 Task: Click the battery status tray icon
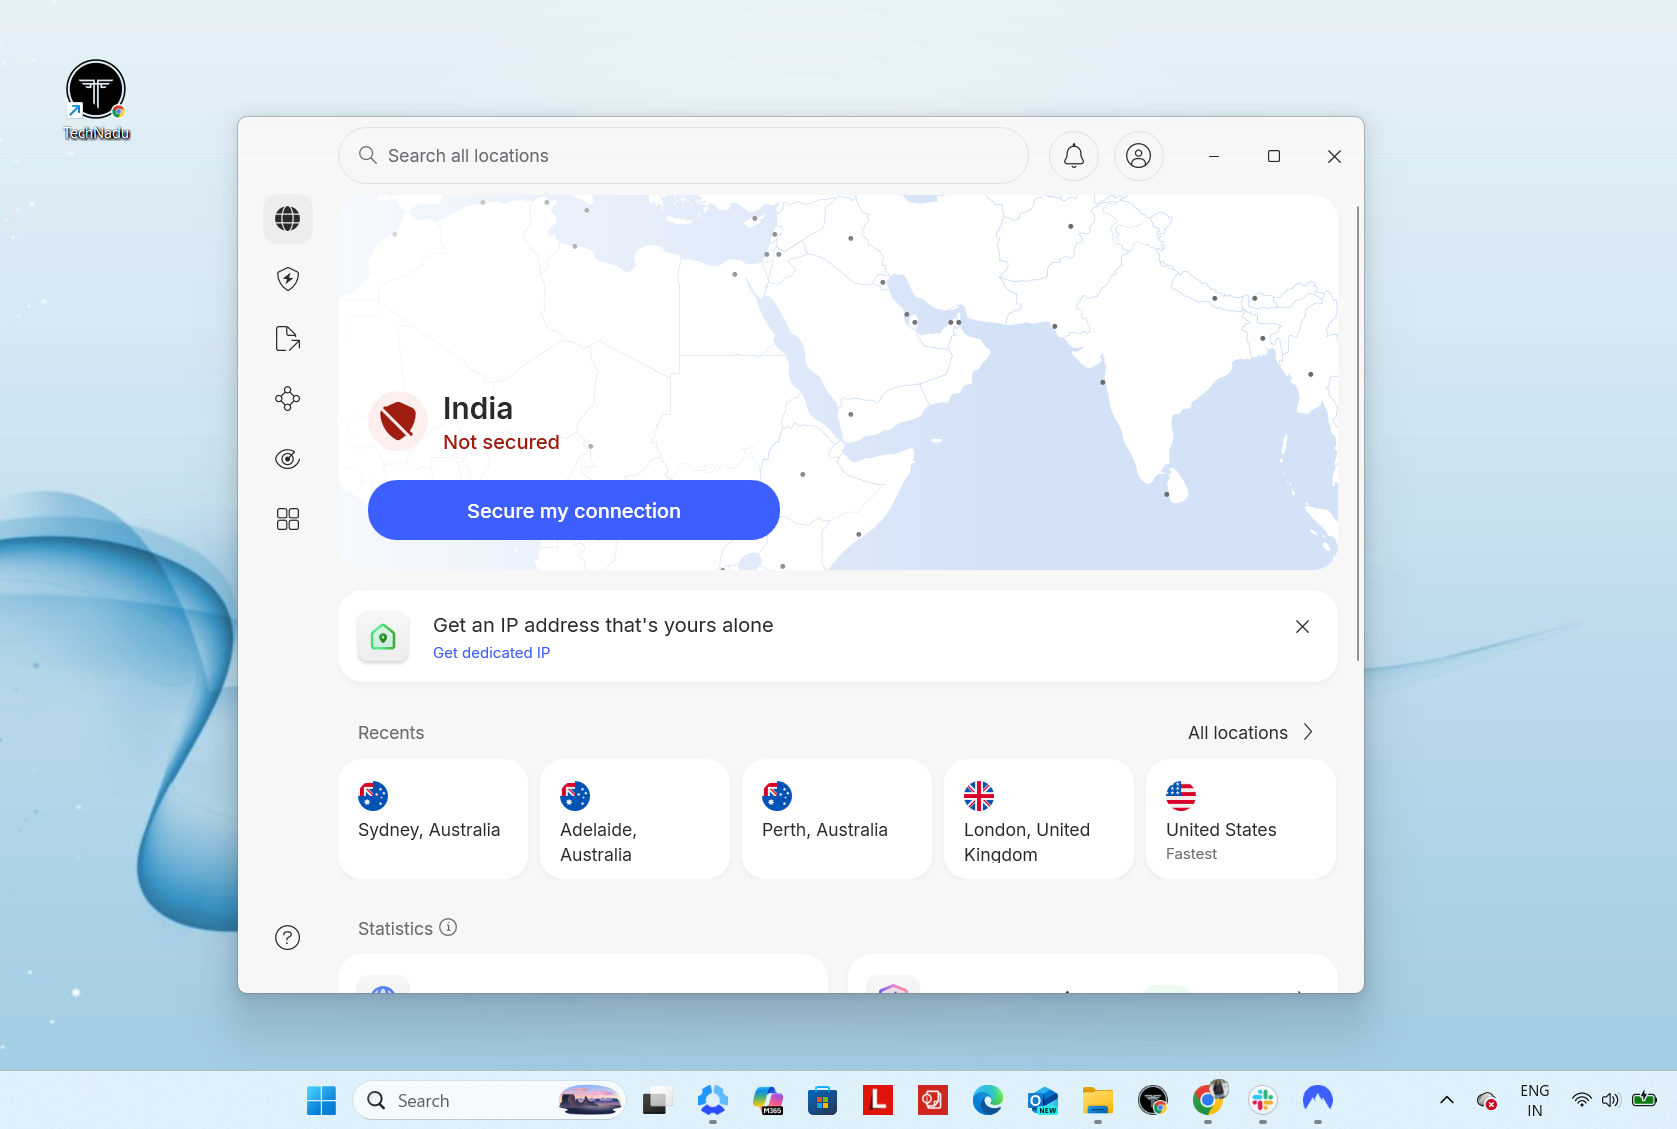click(x=1644, y=1100)
